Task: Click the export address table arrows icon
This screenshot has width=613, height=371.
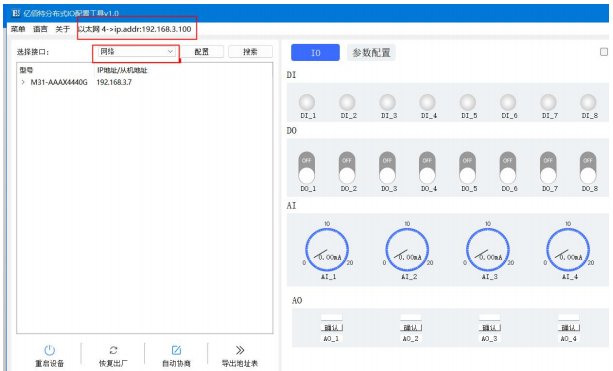Action: pyautogui.click(x=240, y=350)
